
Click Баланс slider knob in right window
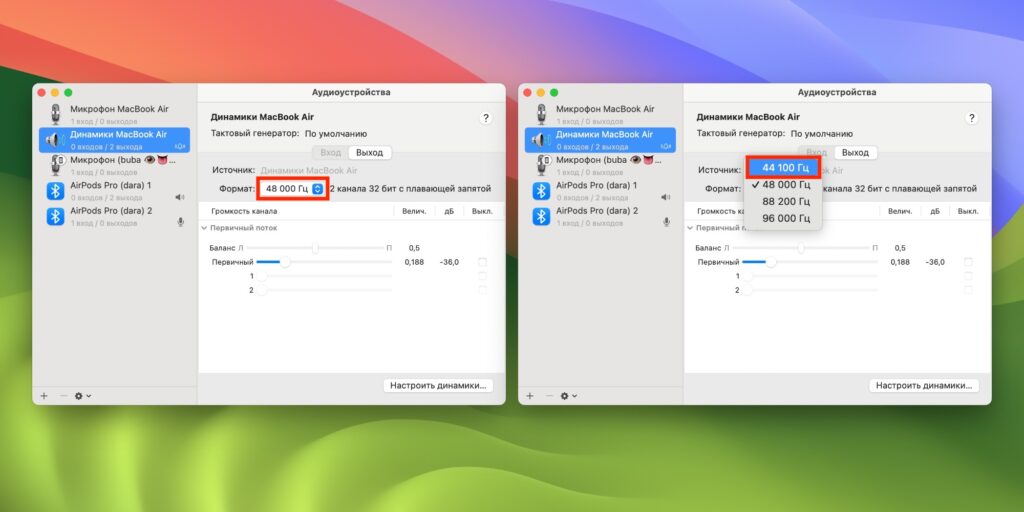(801, 248)
